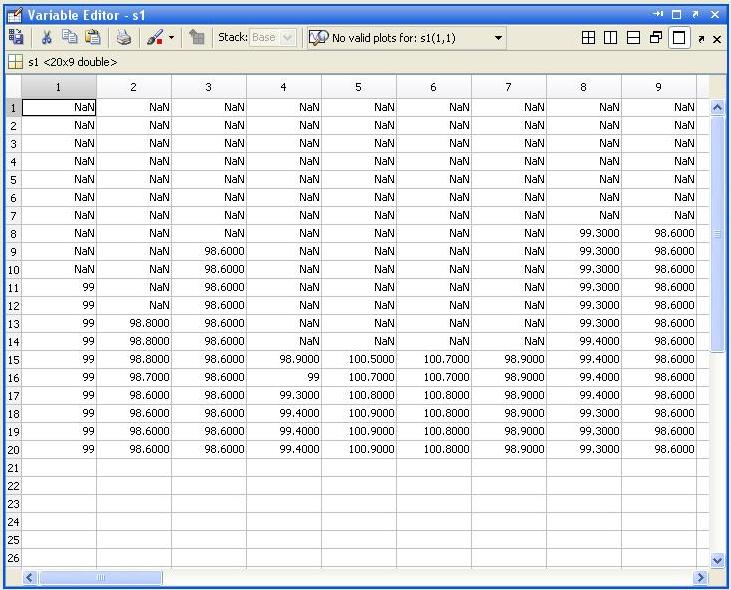Select the s1 <20x9 double> variable tab
The height and width of the screenshot is (590, 731).
63,62
